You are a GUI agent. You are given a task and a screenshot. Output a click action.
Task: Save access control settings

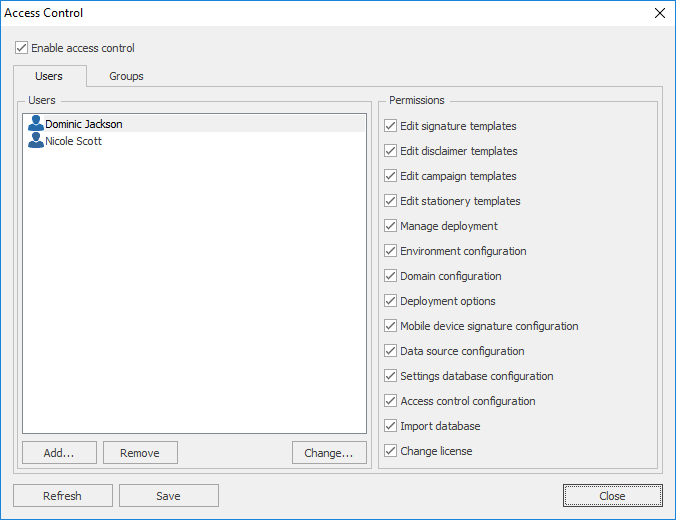pyautogui.click(x=169, y=496)
